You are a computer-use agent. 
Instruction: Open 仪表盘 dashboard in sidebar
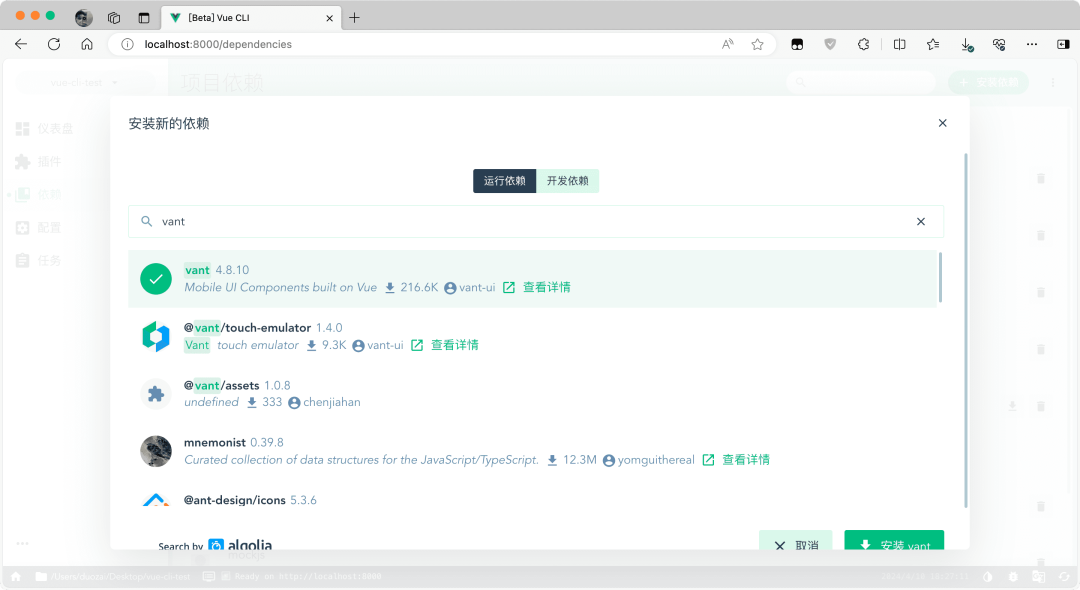coord(45,129)
